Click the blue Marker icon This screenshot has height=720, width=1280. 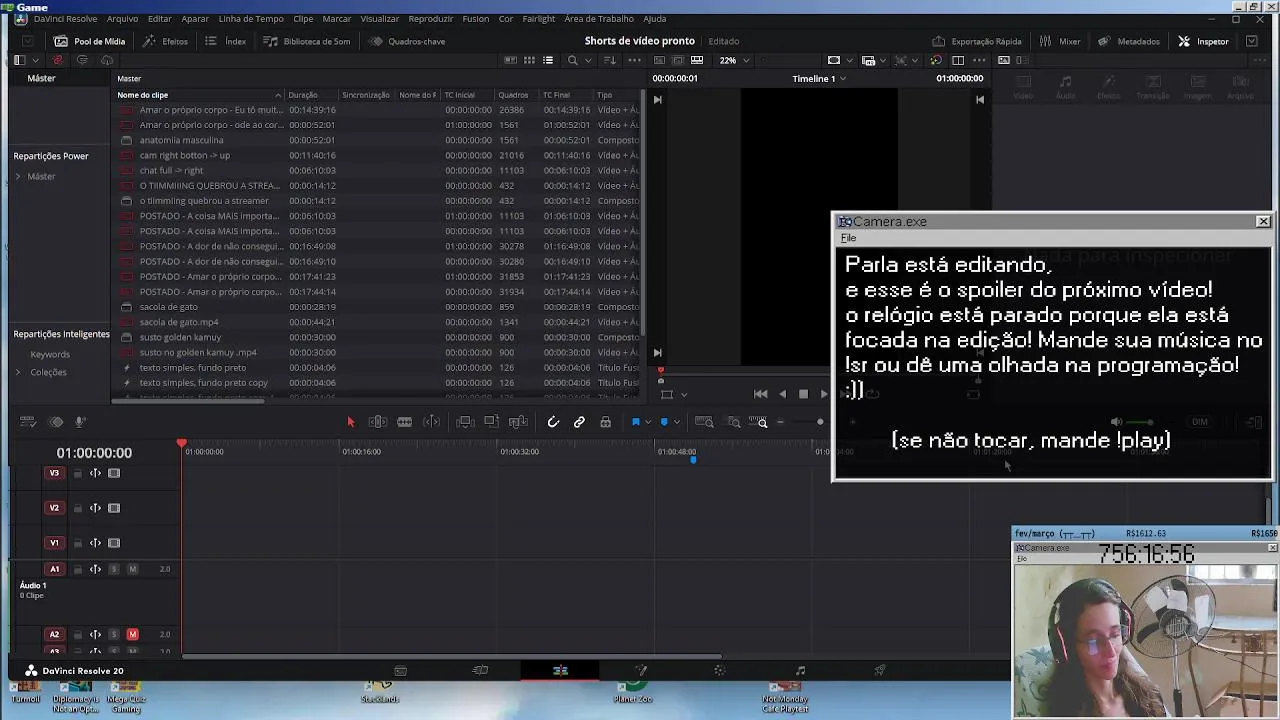[664, 422]
